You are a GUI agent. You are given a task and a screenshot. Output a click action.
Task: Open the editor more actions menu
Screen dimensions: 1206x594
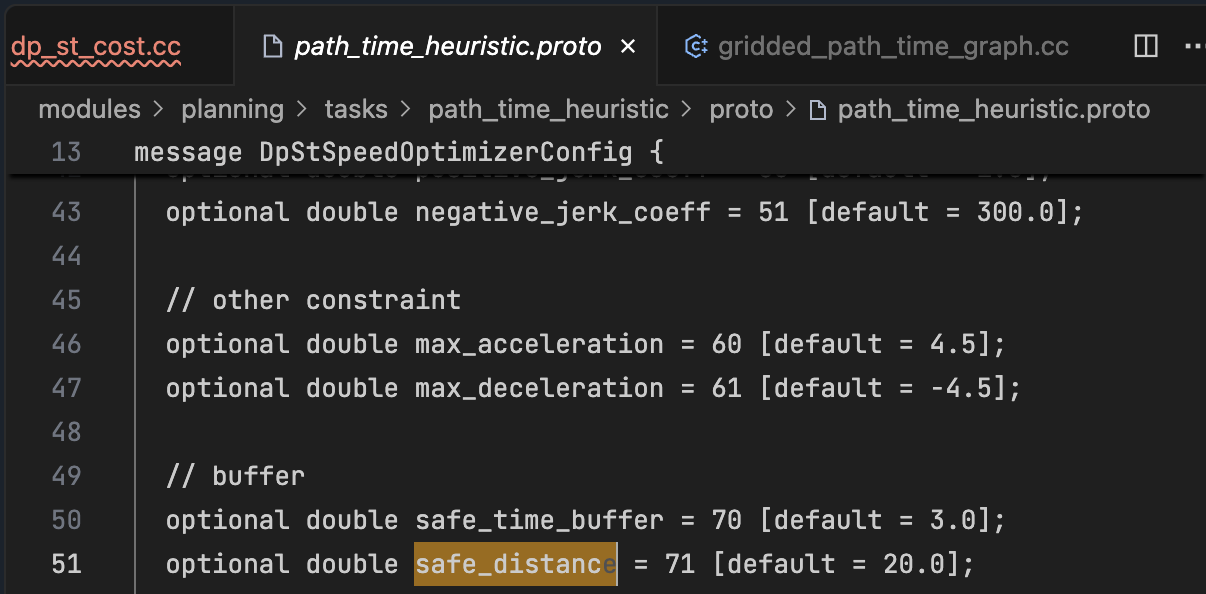pos(1194,46)
